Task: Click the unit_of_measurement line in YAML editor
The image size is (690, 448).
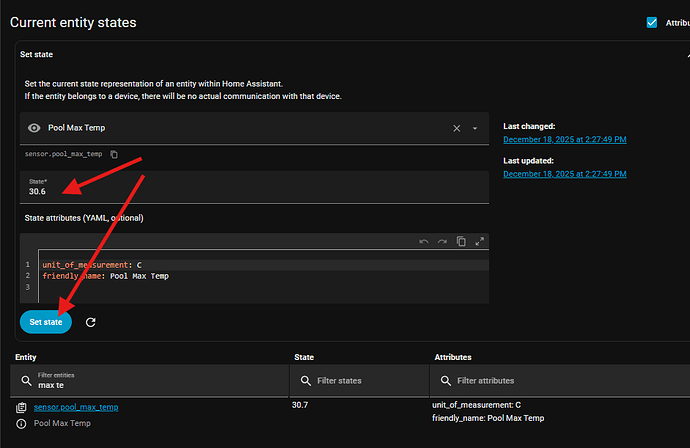Action: [265, 265]
